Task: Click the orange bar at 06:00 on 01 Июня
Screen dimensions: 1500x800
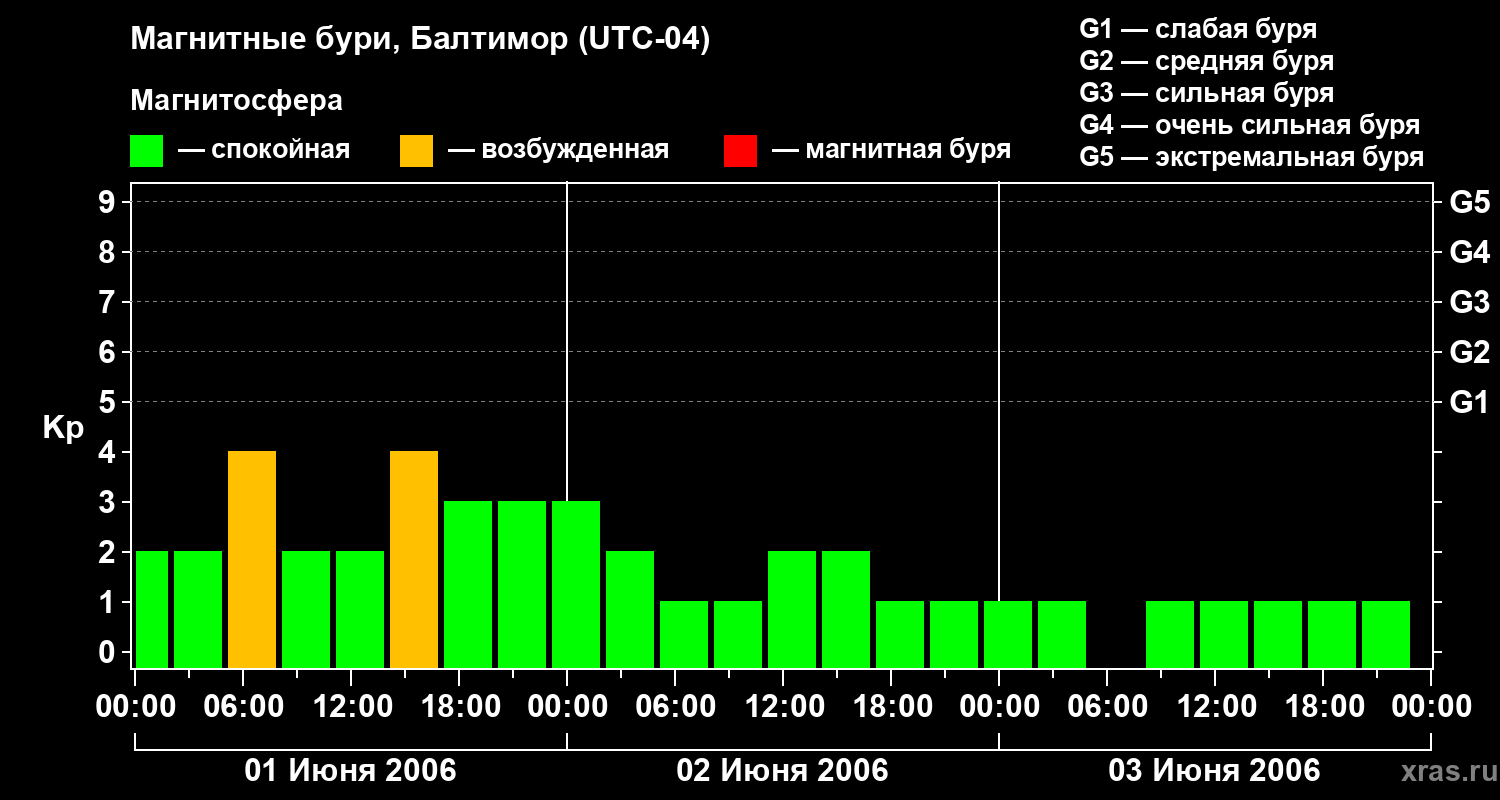Action: [252, 560]
